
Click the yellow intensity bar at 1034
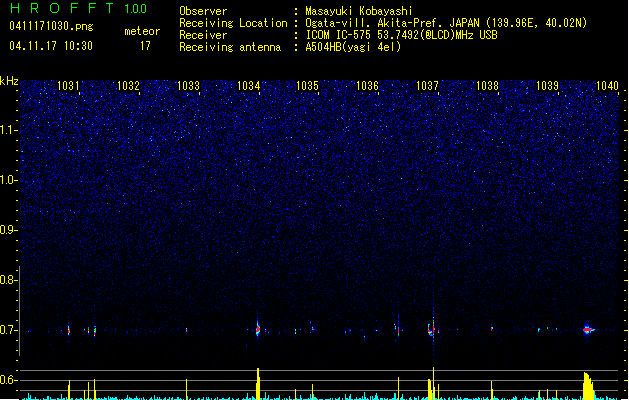coord(258,384)
